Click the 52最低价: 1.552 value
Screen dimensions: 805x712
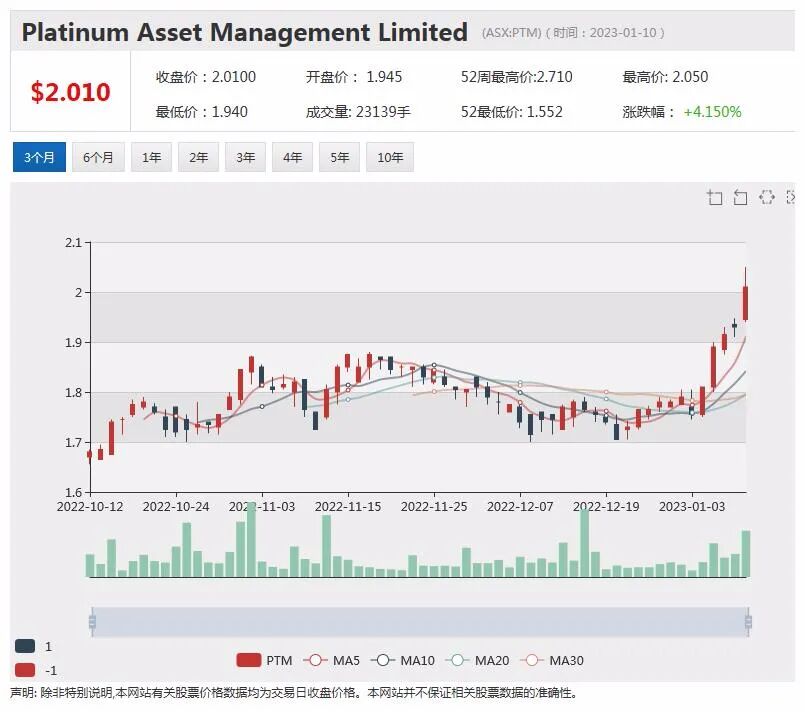pyautogui.click(x=512, y=111)
